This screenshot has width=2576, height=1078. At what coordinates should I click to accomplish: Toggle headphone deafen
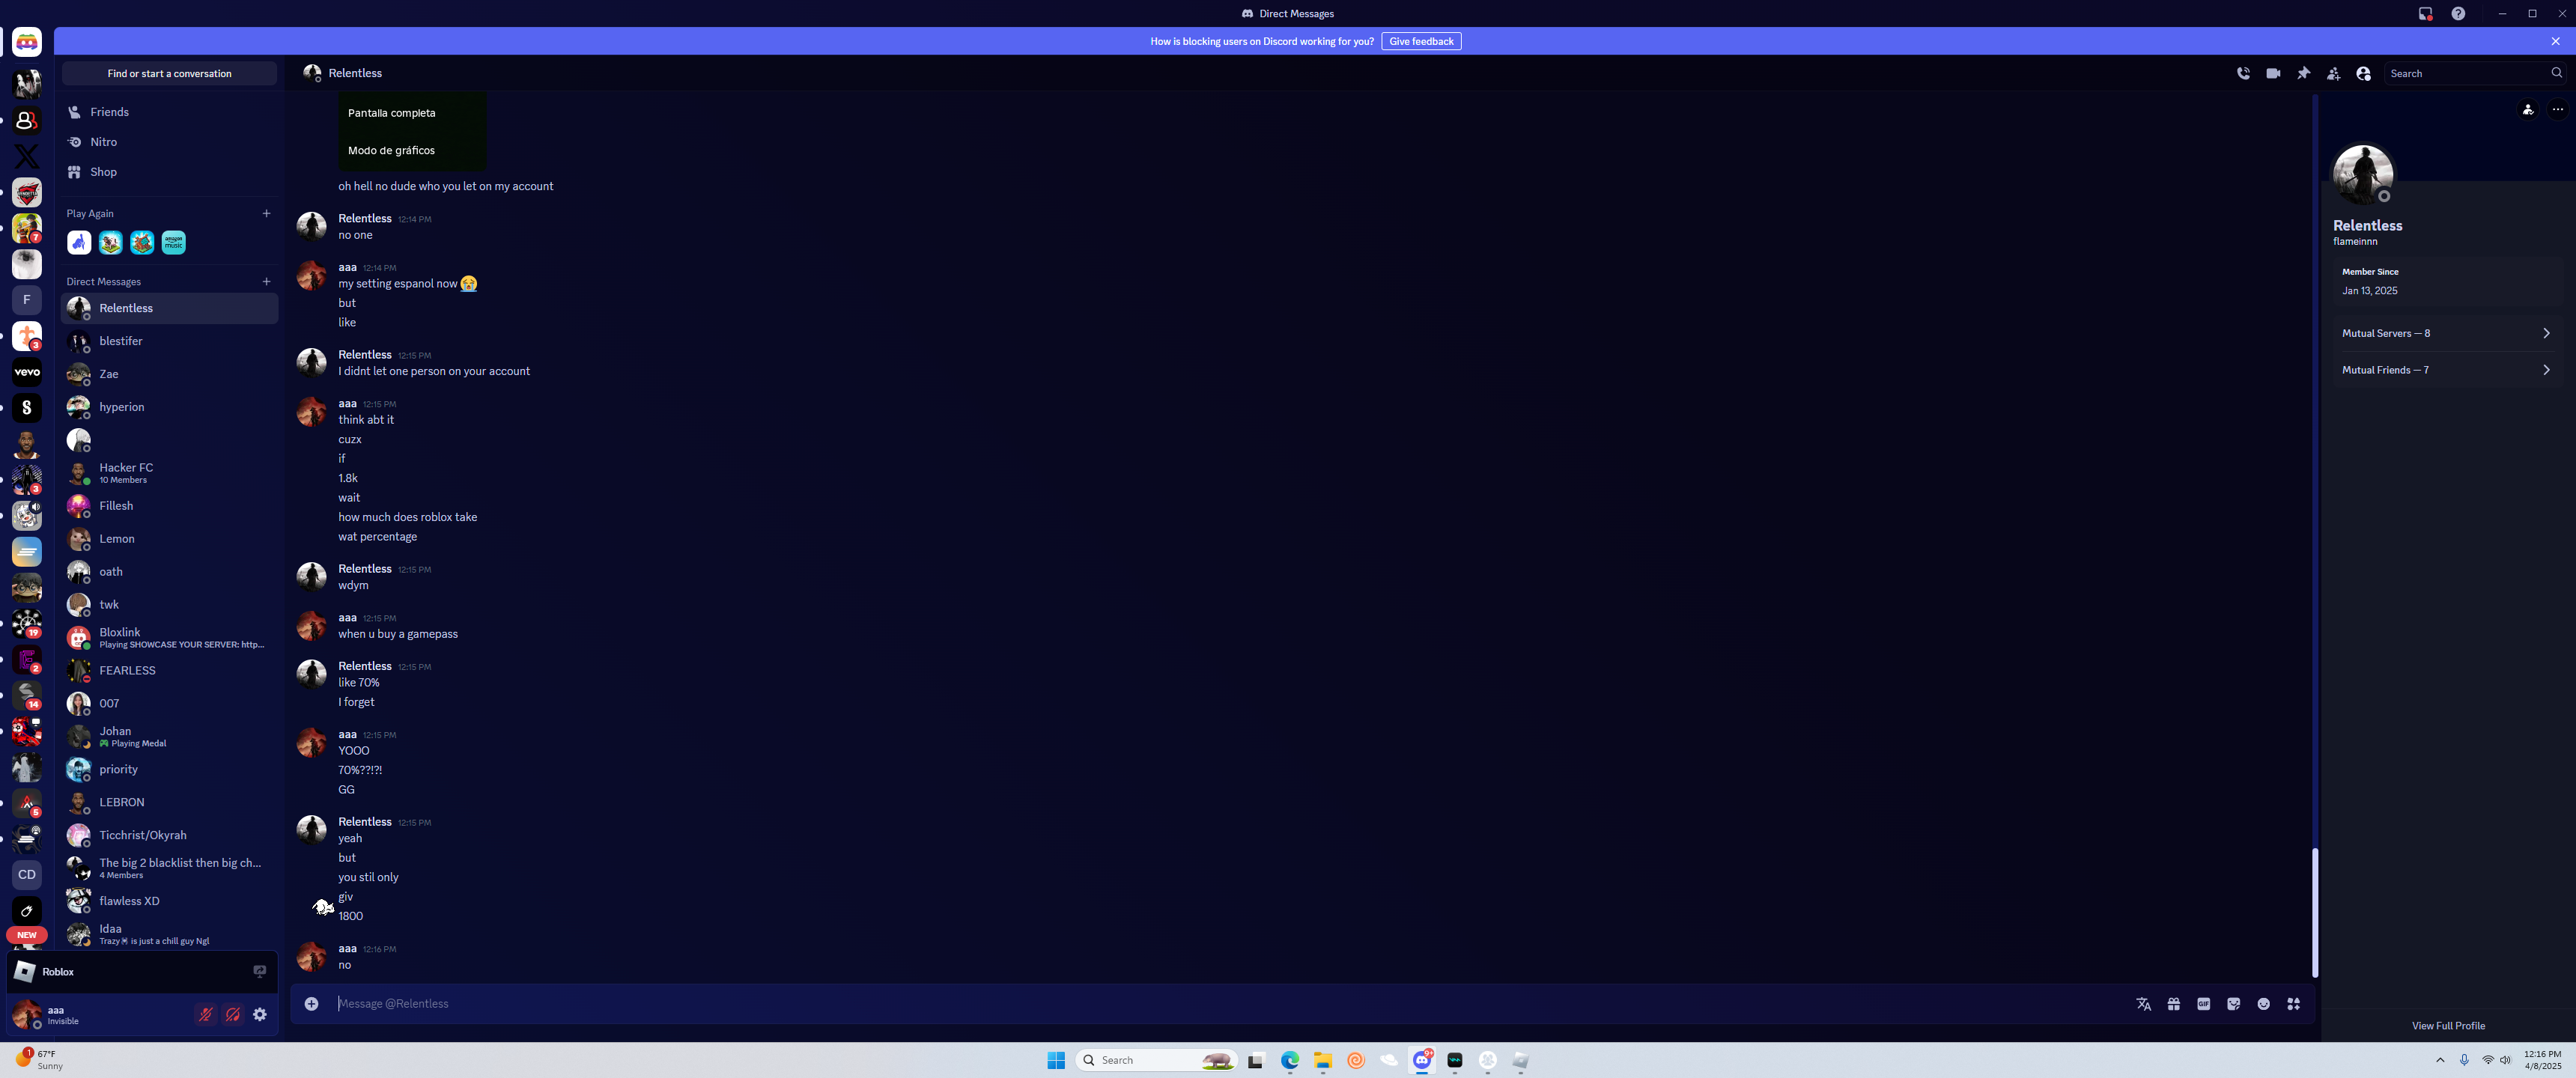point(233,1014)
